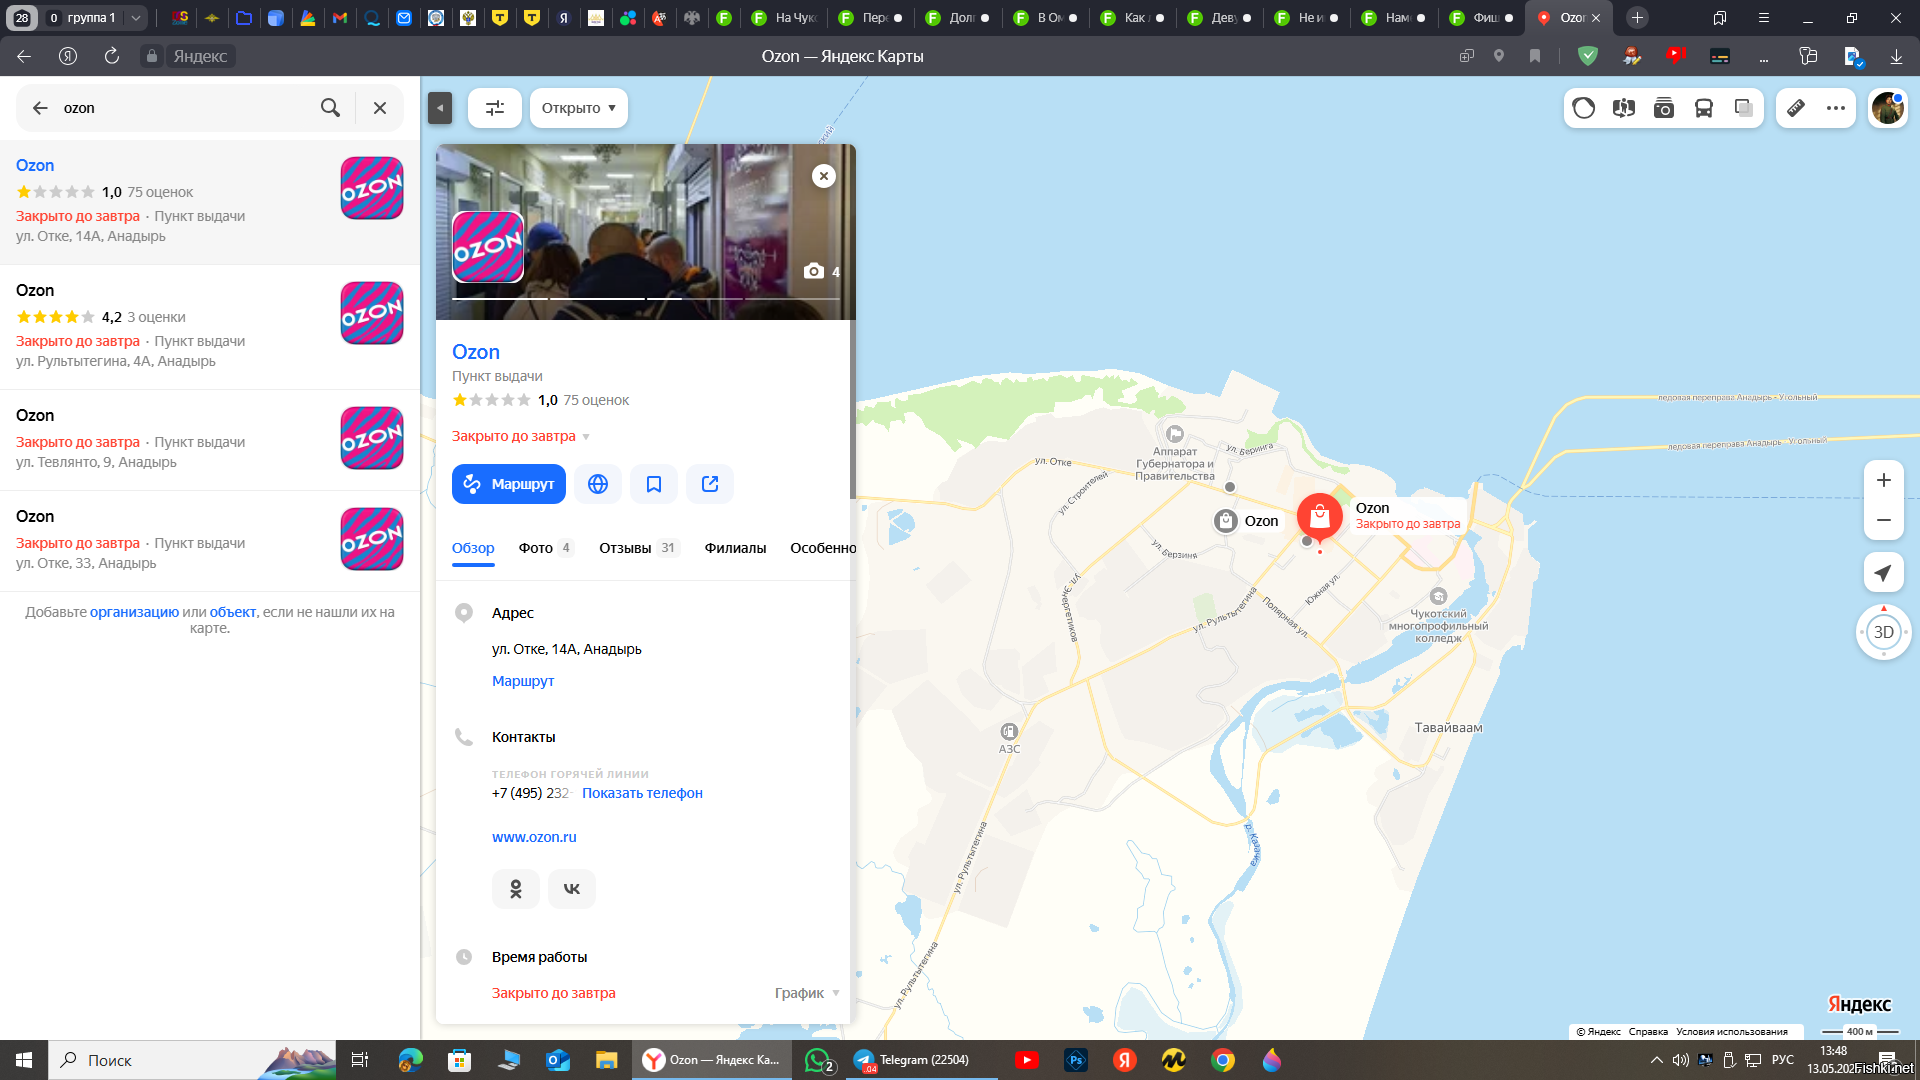Go back from the ozon search results
This screenshot has height=1080, width=1920.
pos(40,108)
